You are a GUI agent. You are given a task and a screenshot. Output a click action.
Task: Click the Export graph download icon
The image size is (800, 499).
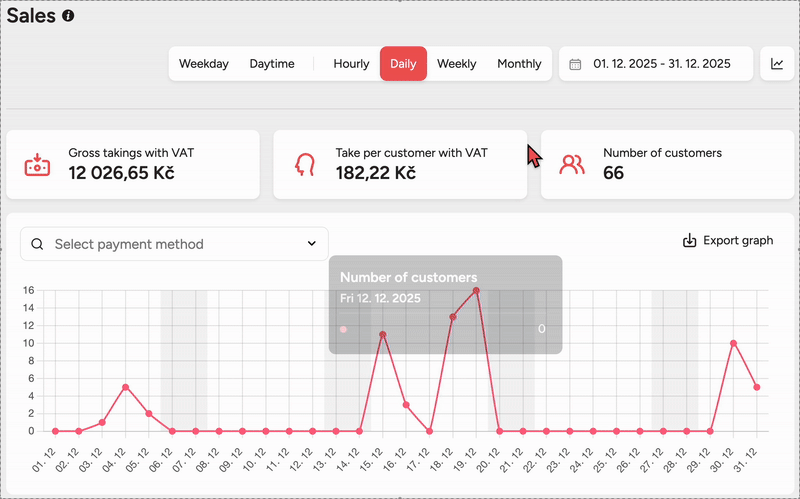click(689, 241)
